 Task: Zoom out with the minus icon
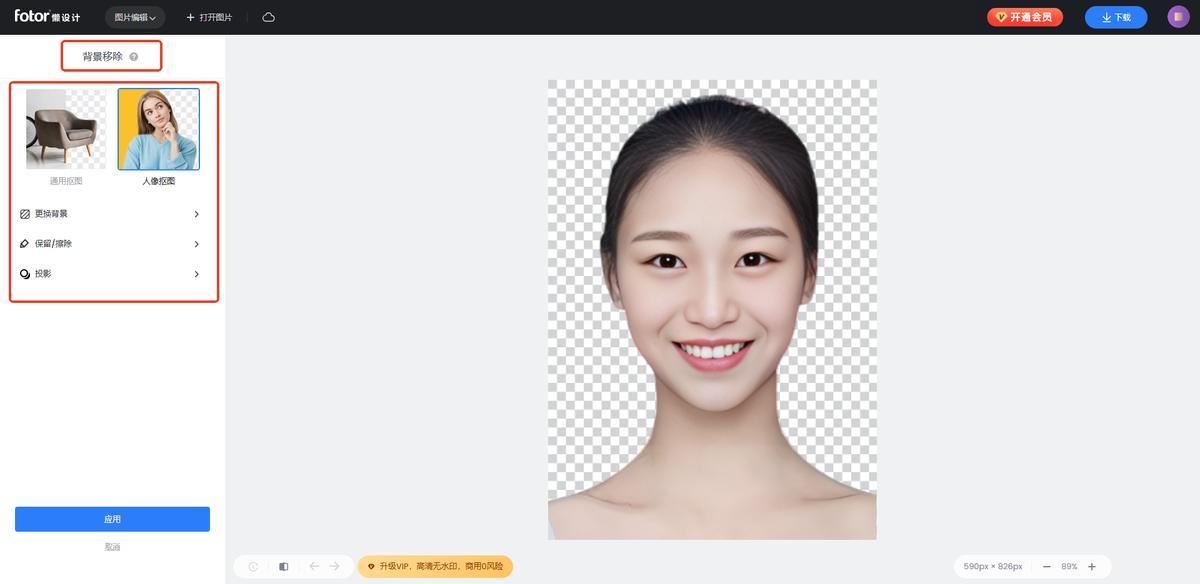pos(1047,567)
